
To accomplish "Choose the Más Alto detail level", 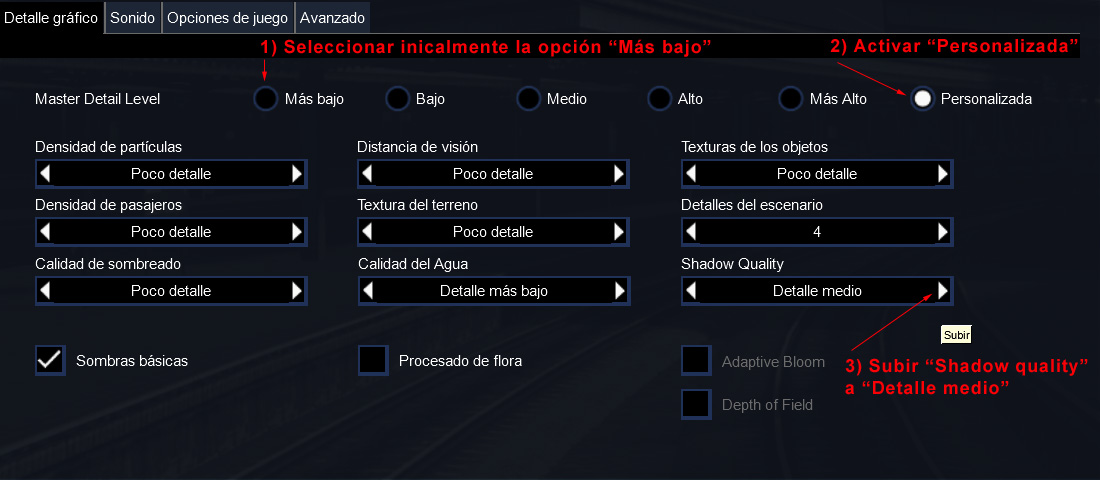I will click(791, 99).
